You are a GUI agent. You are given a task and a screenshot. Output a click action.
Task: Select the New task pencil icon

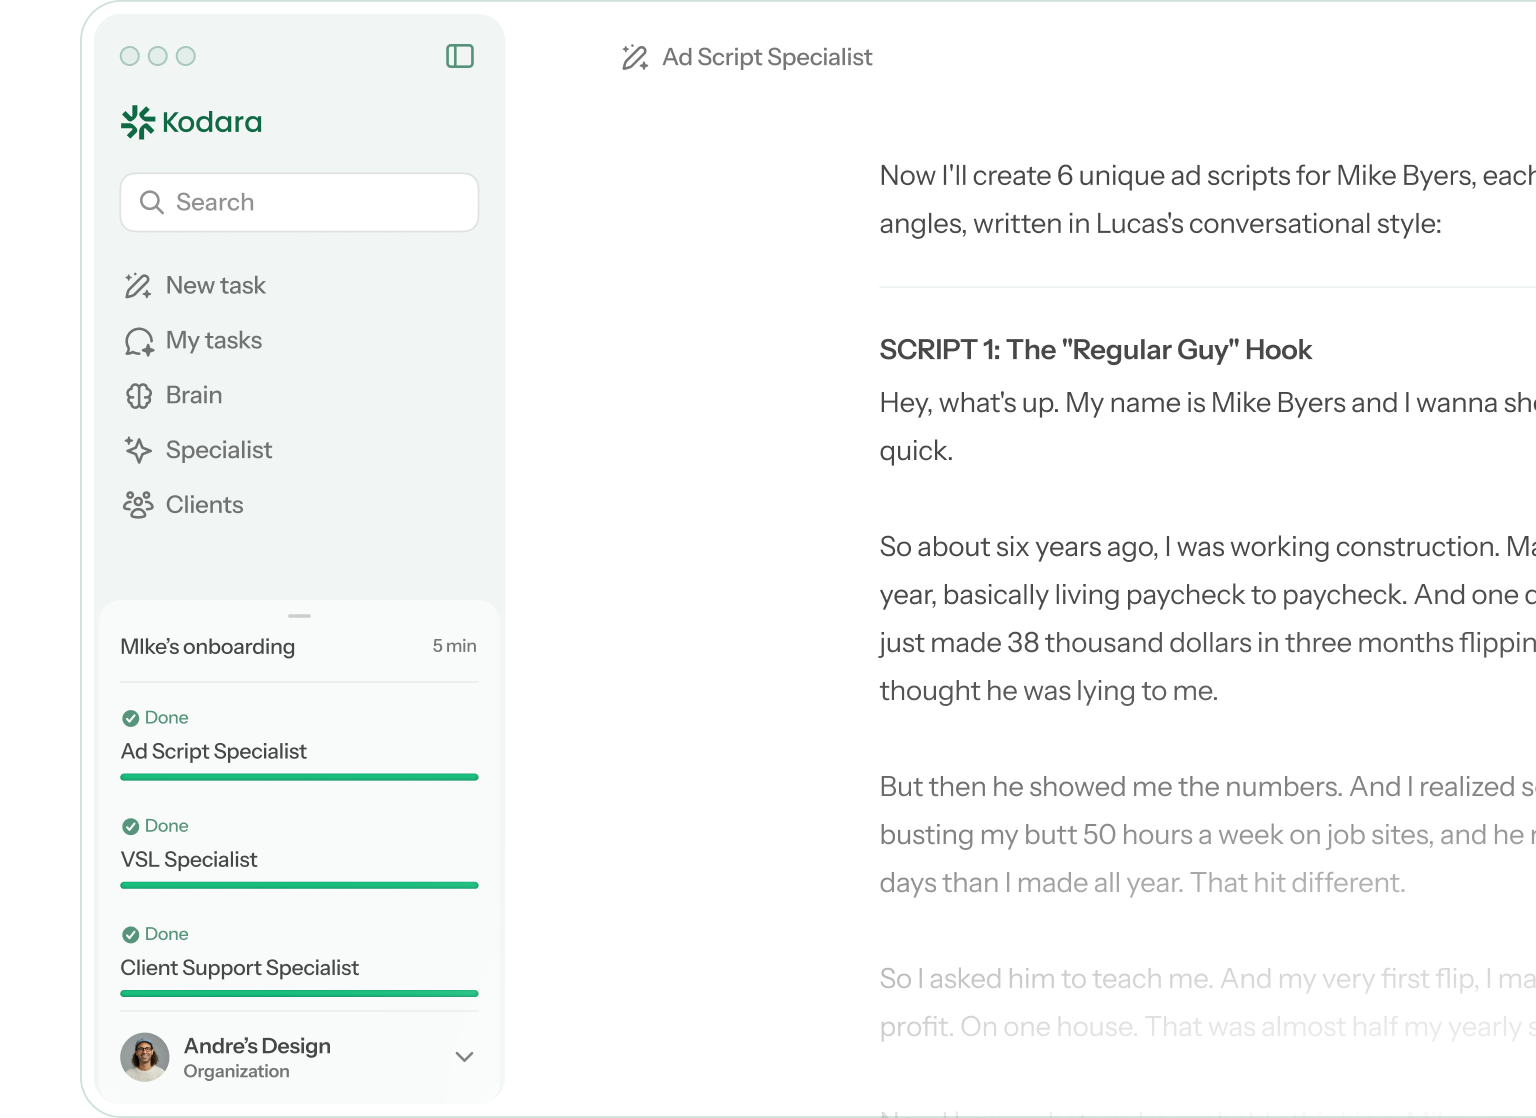click(x=137, y=285)
